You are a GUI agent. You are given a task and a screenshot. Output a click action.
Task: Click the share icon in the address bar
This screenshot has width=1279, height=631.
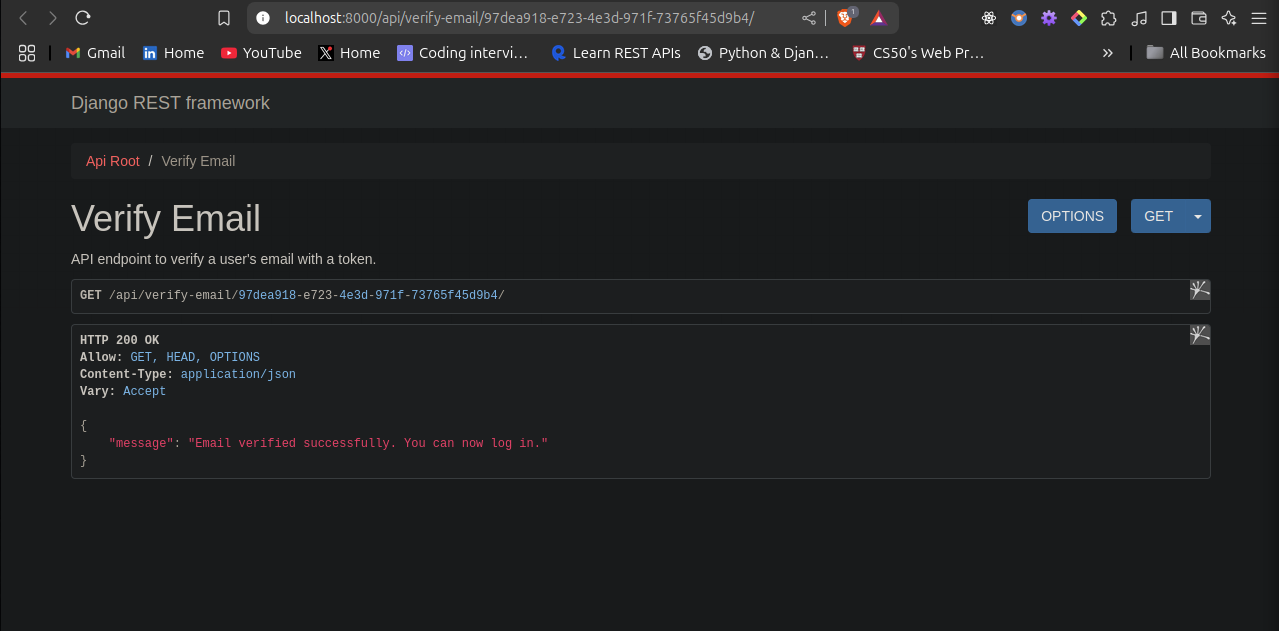point(808,18)
